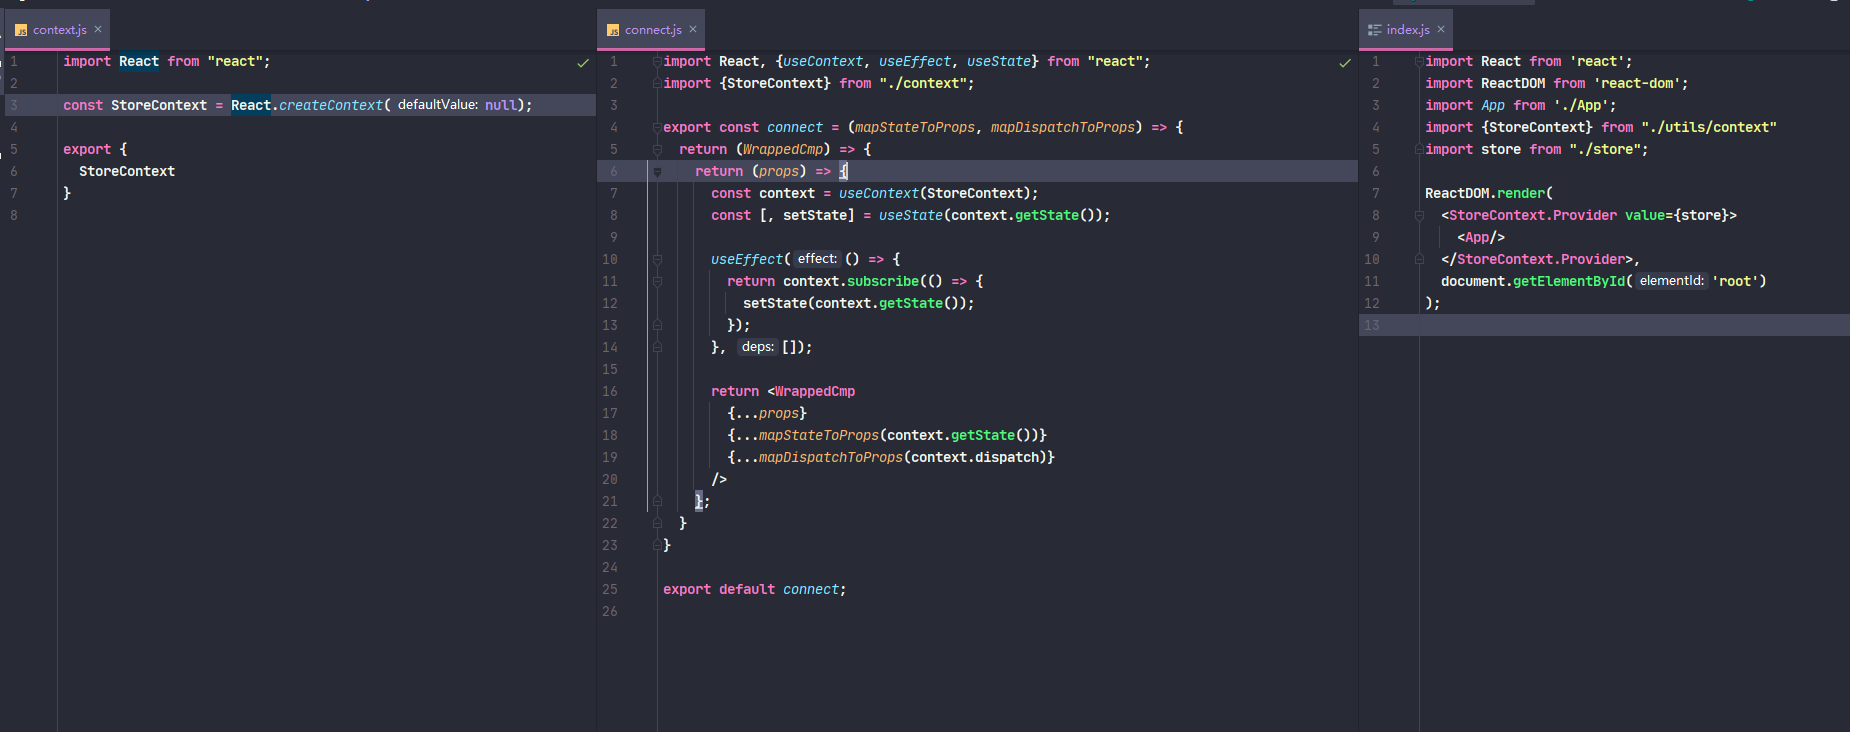Viewport: 1850px width, 732px height.
Task: Click the green inspection checkmark in context.js
Action: (x=583, y=63)
